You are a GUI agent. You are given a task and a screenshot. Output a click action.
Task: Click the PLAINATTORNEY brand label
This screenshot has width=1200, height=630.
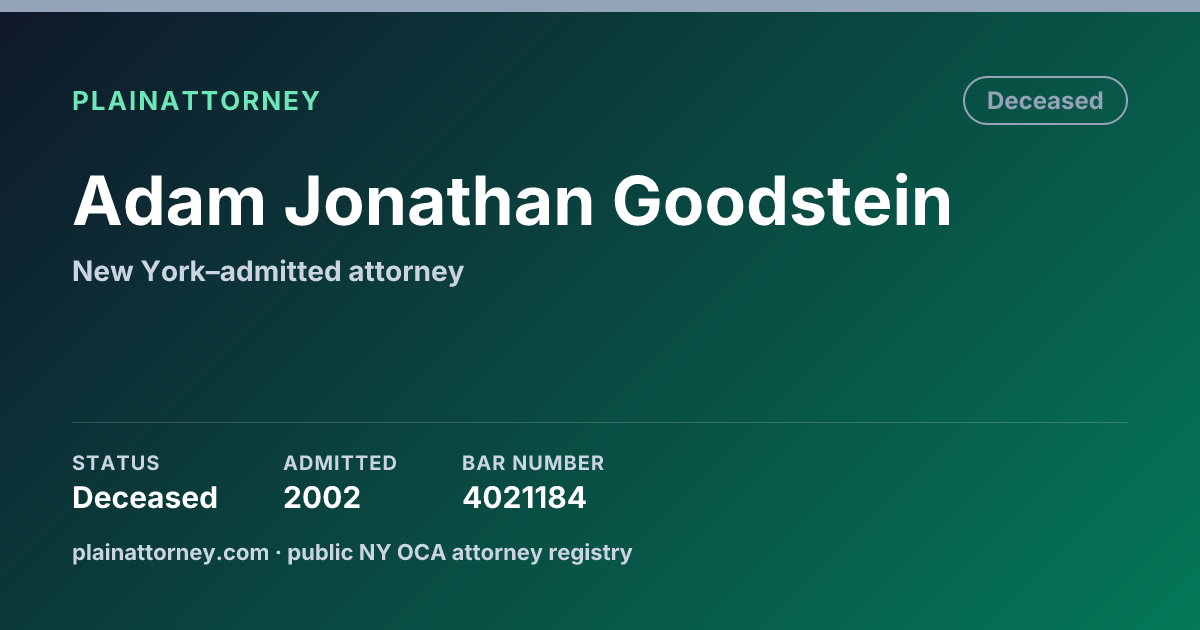point(196,101)
